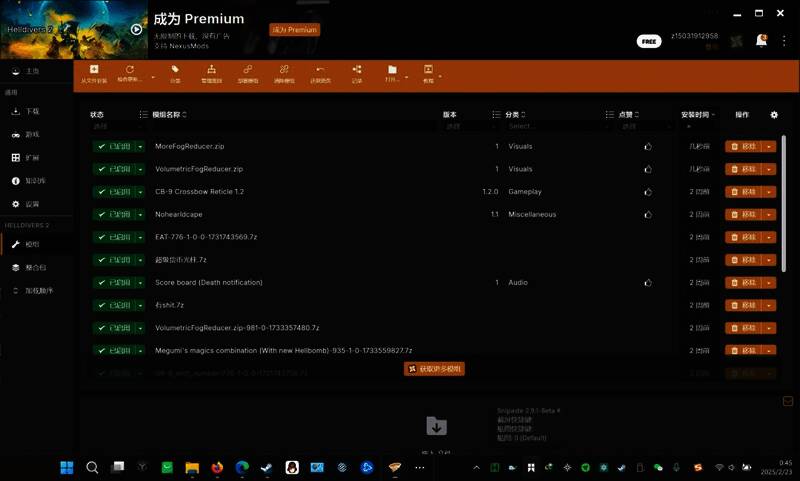Open the Downloads section in sidebar
The image size is (800, 481).
click(32, 112)
